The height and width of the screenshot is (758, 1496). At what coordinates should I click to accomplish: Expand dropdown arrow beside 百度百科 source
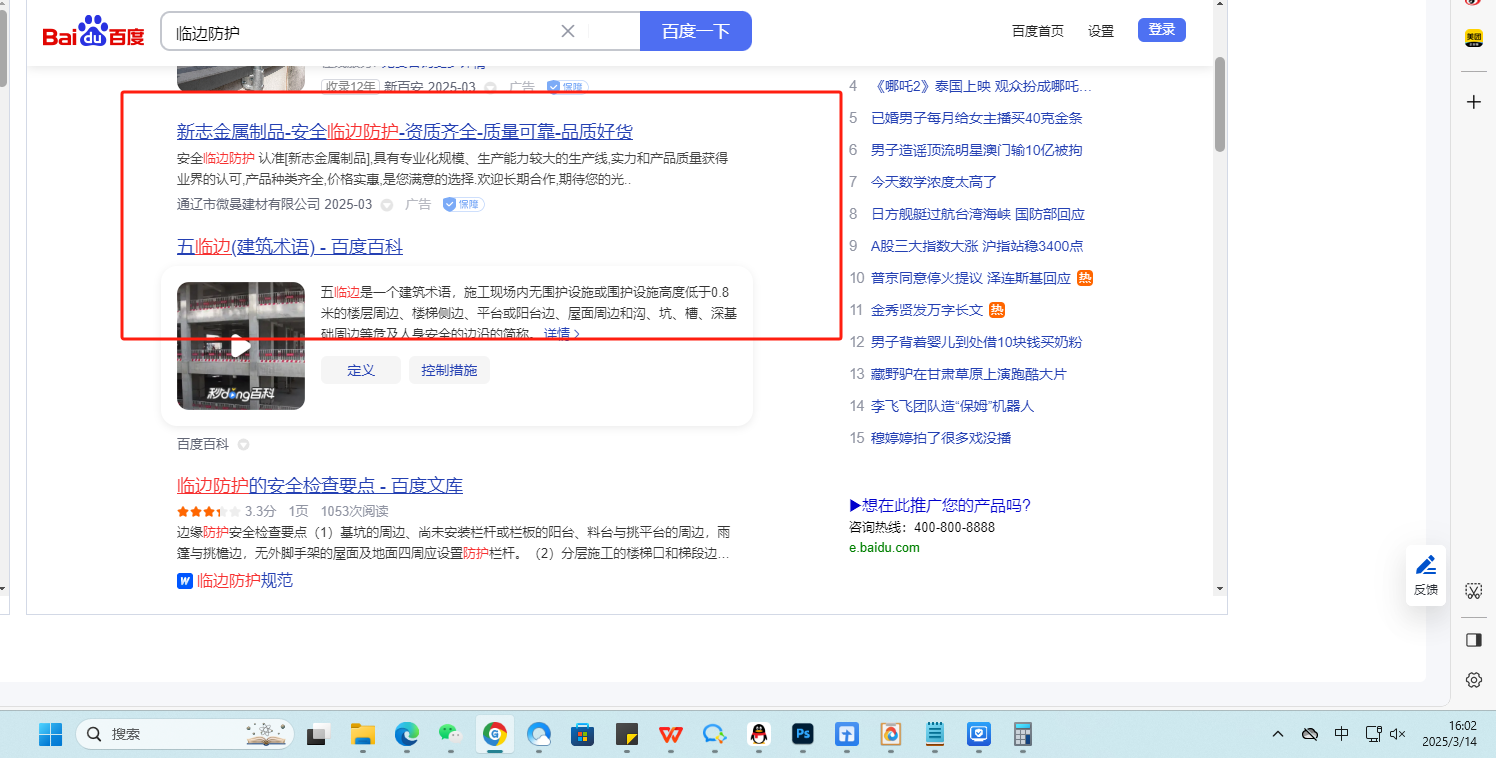(x=243, y=444)
